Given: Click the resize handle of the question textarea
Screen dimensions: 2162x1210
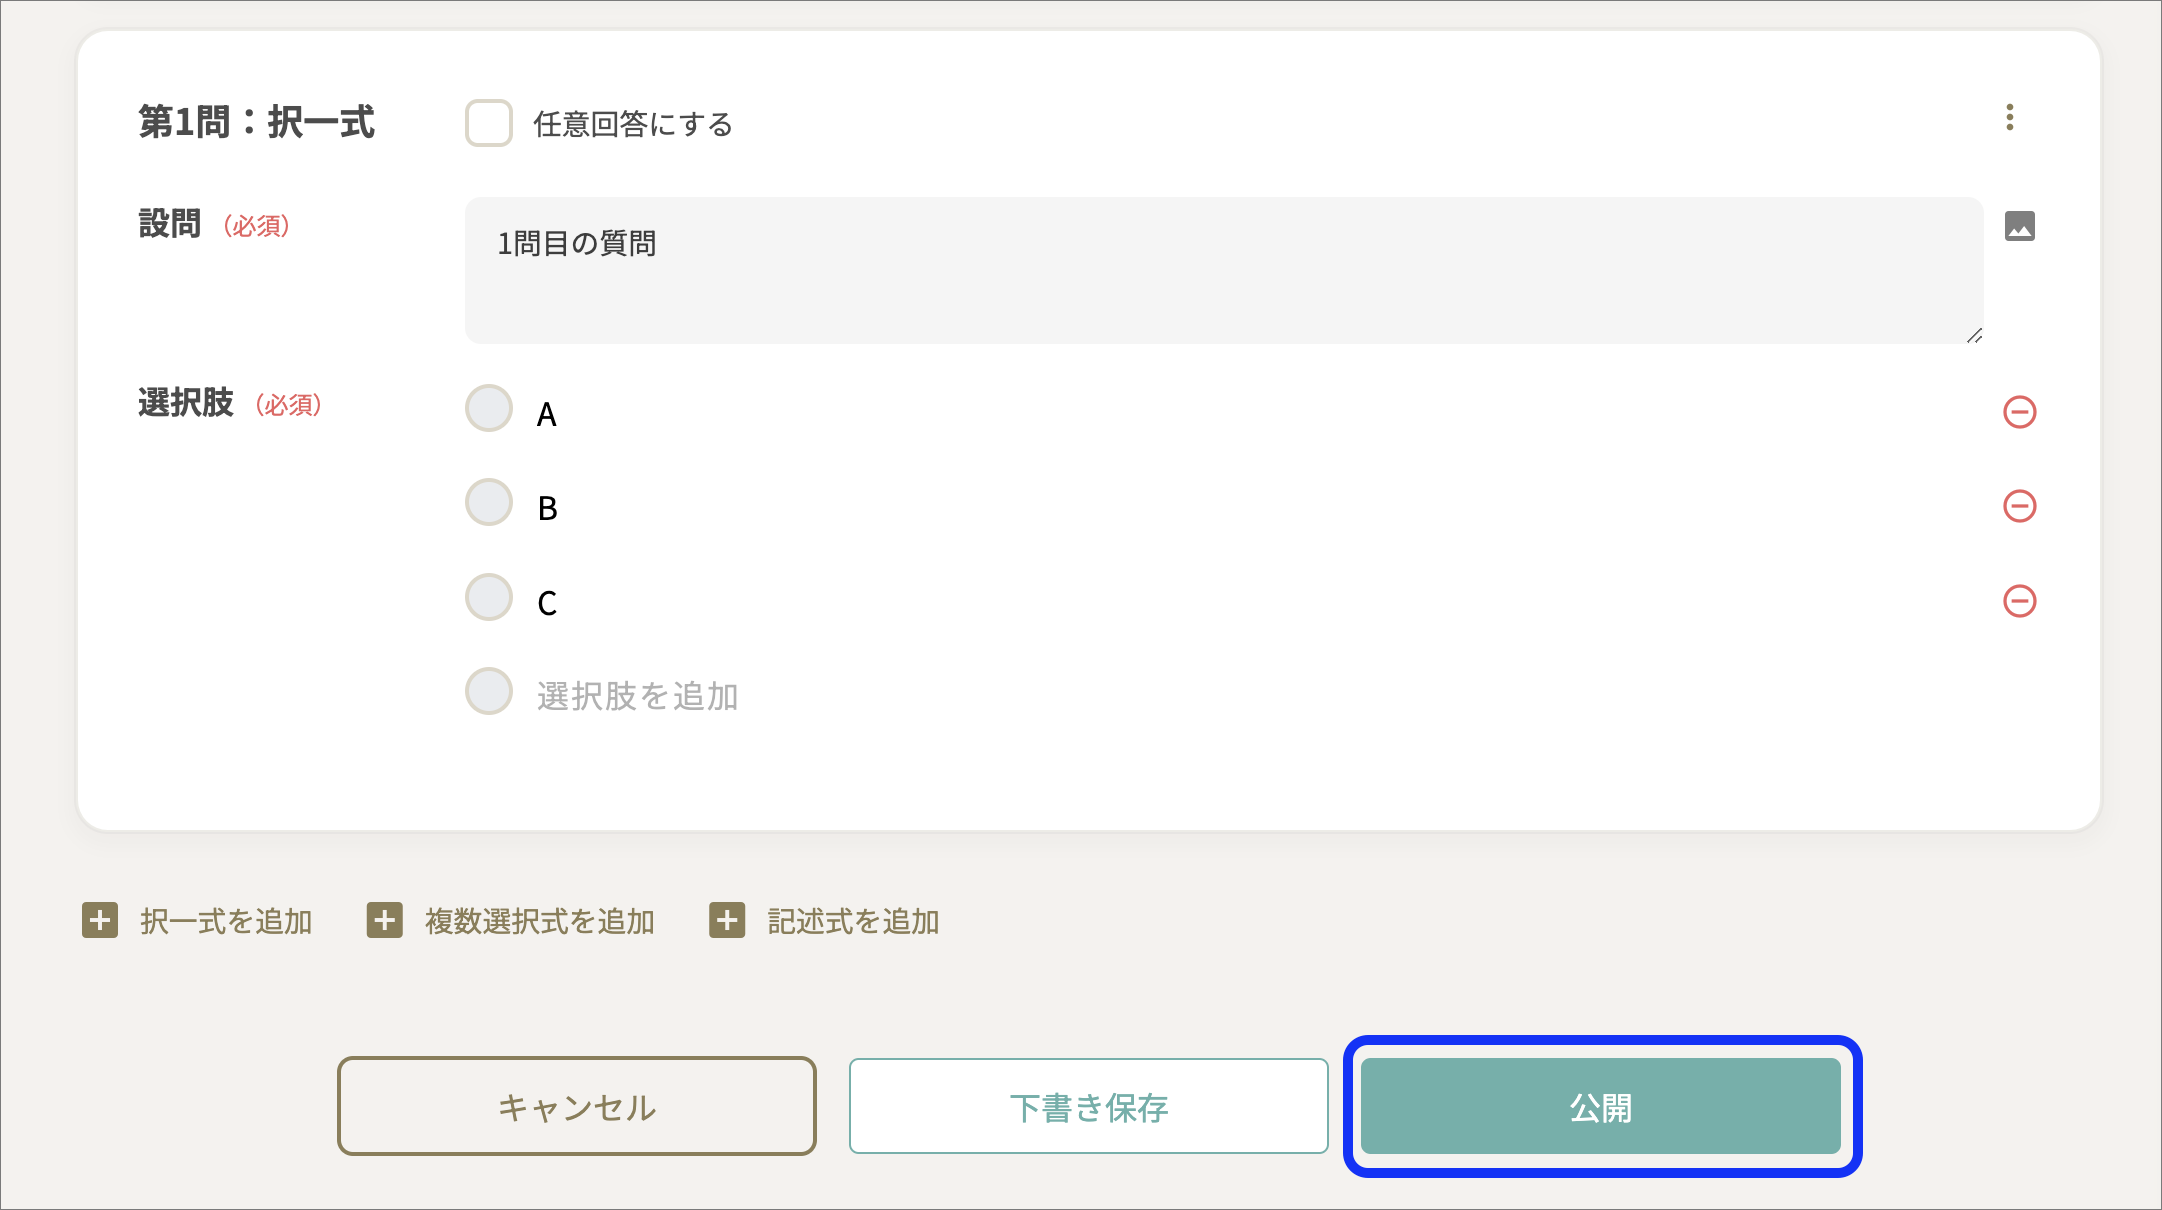Looking at the screenshot, I should coord(1977,337).
